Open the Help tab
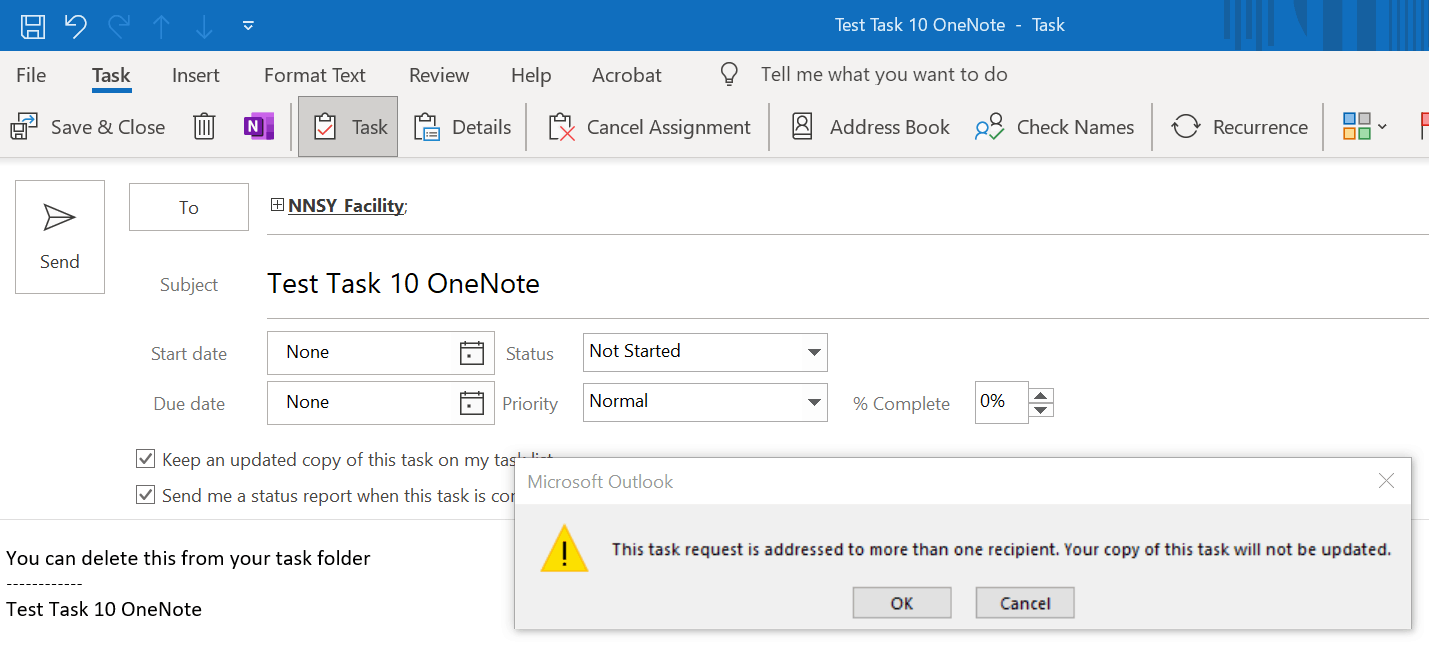The width and height of the screenshot is (1429, 645). click(x=531, y=75)
